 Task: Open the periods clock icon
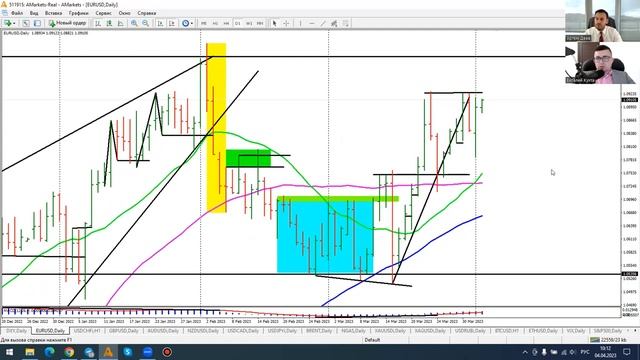click(x=185, y=23)
